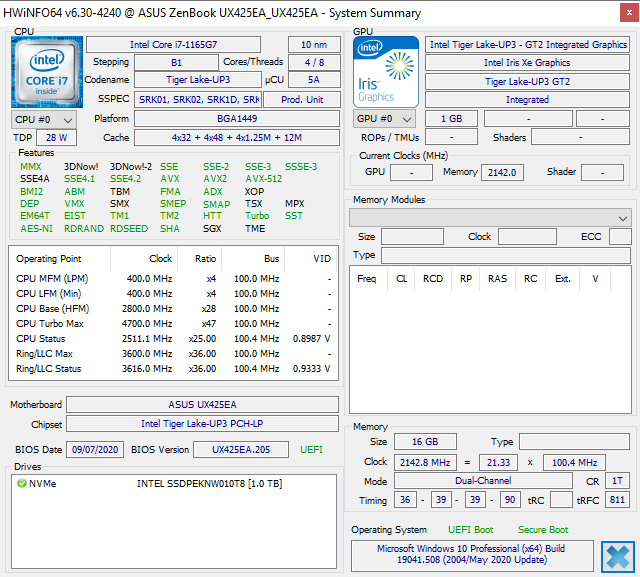Click the Intel Iris Xe Graphics button

click(x=527, y=63)
